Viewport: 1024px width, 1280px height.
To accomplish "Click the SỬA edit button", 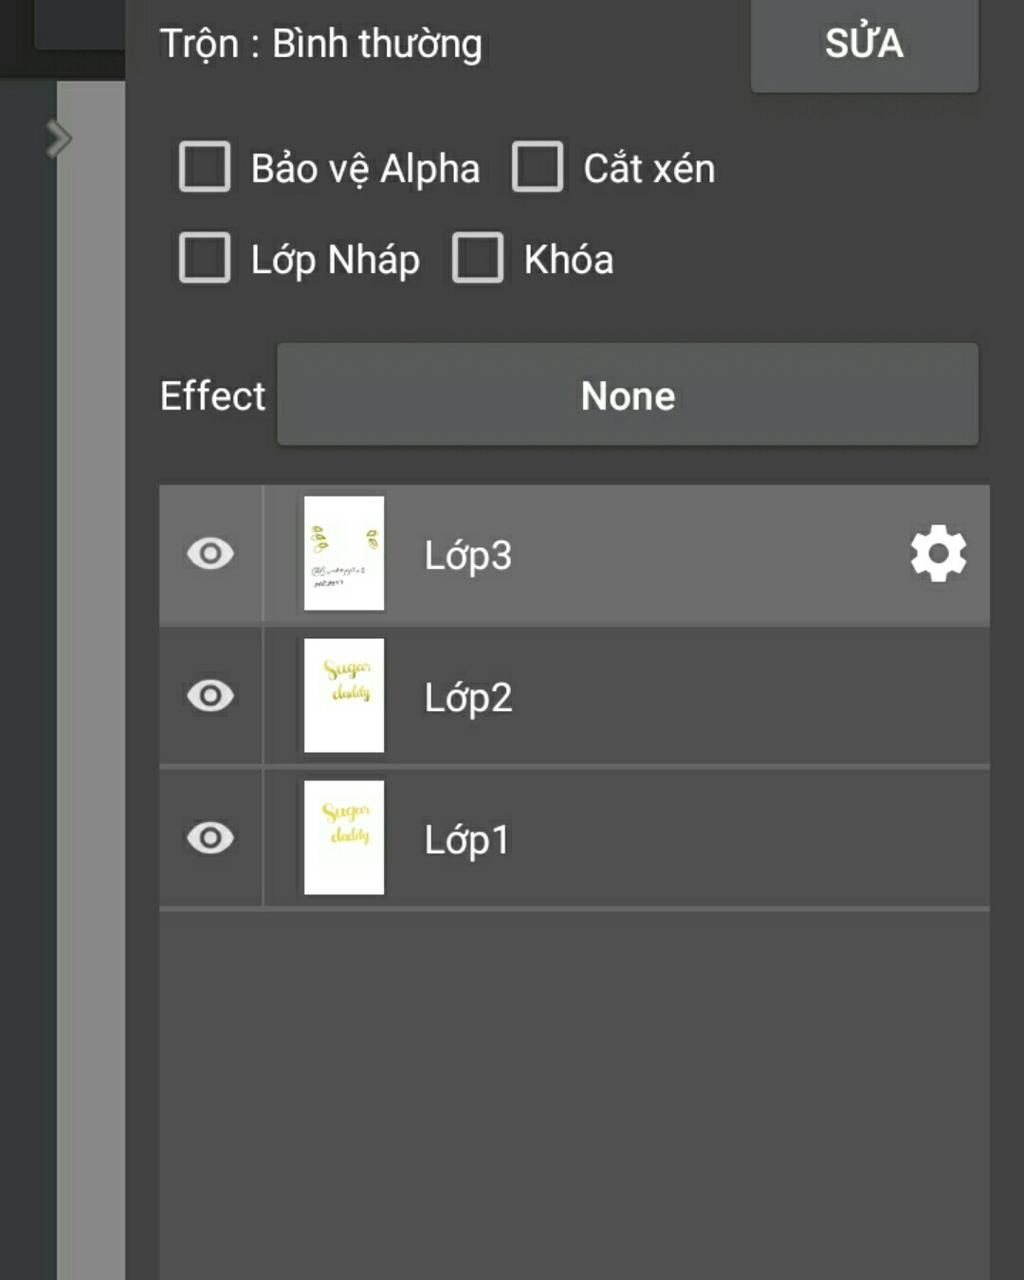I will 864,45.
